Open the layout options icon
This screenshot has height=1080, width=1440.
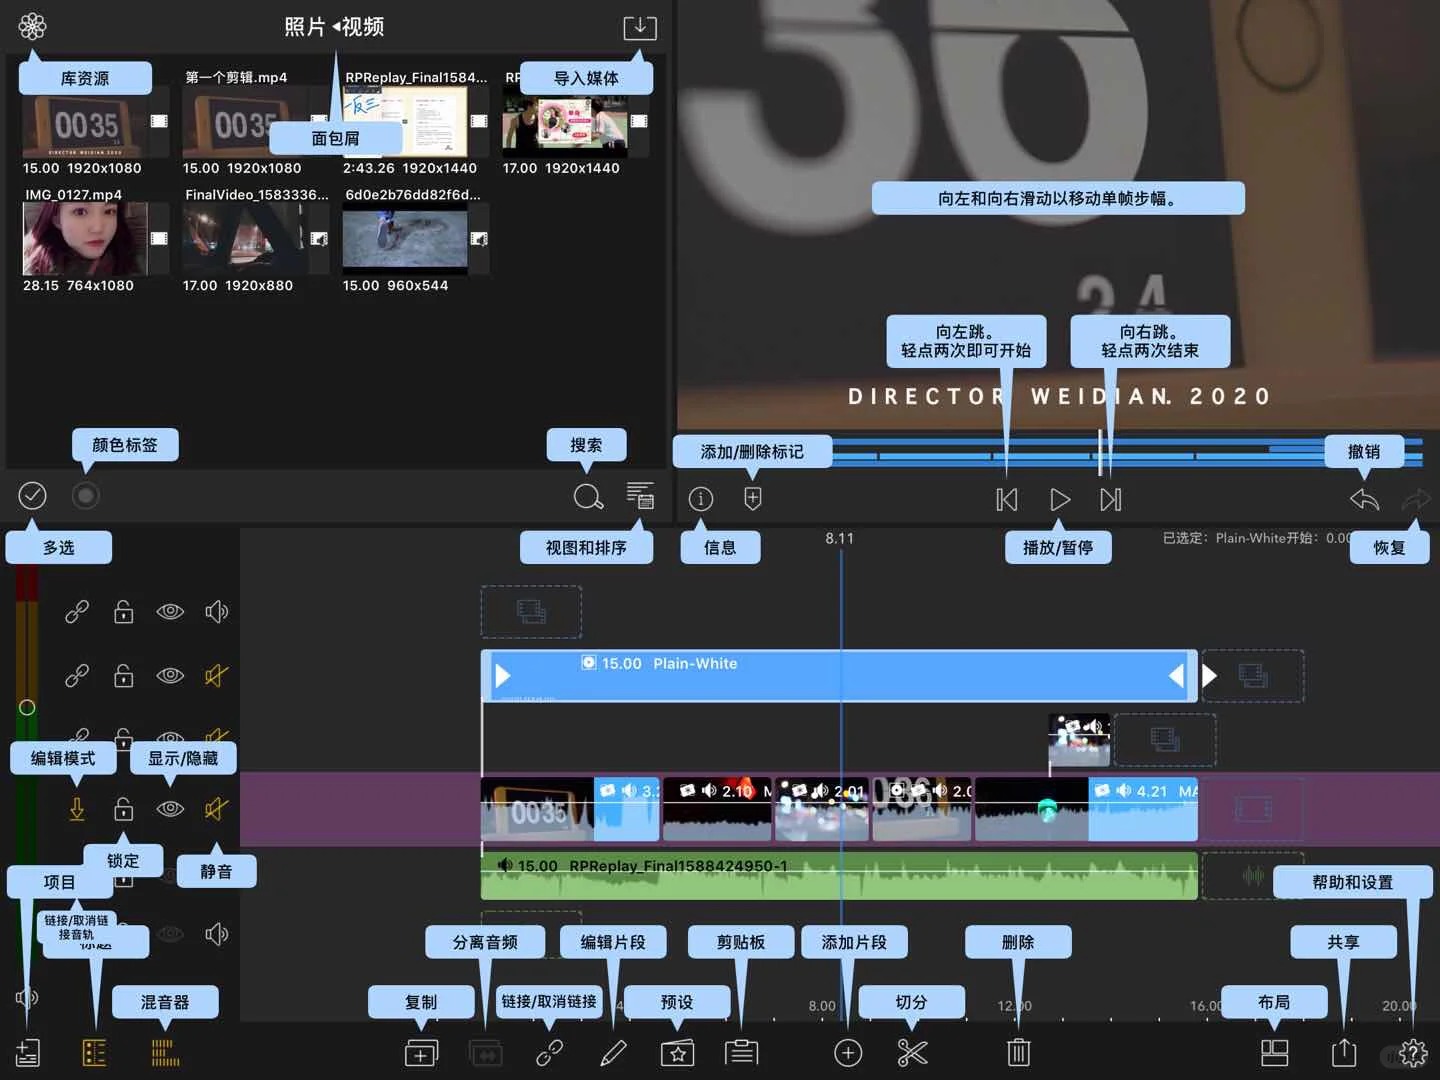1274,1053
